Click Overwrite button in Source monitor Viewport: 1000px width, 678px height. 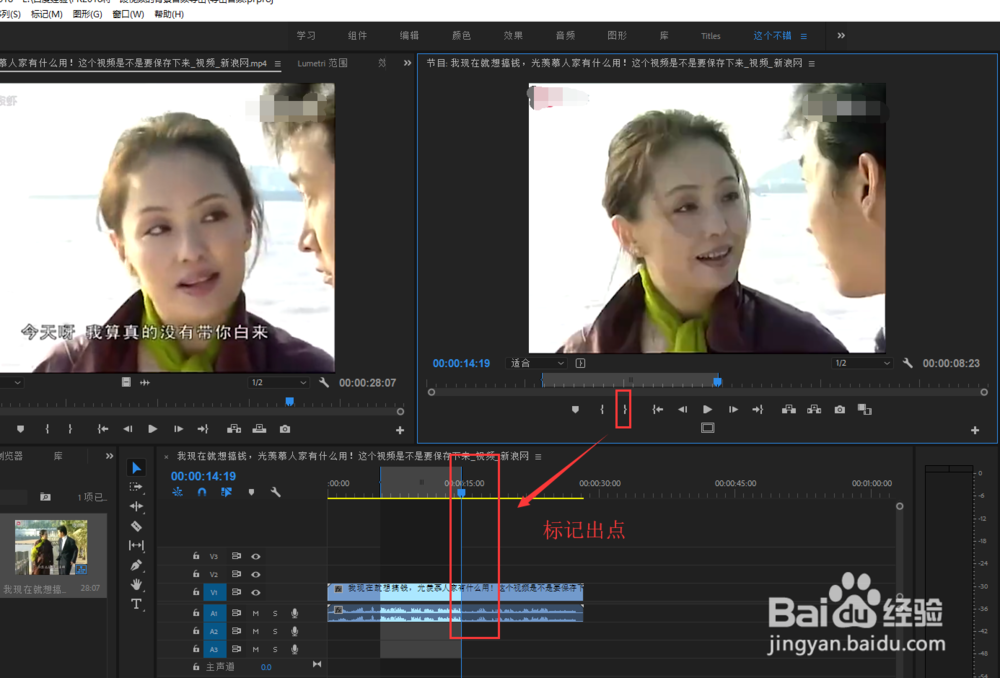click(x=259, y=429)
